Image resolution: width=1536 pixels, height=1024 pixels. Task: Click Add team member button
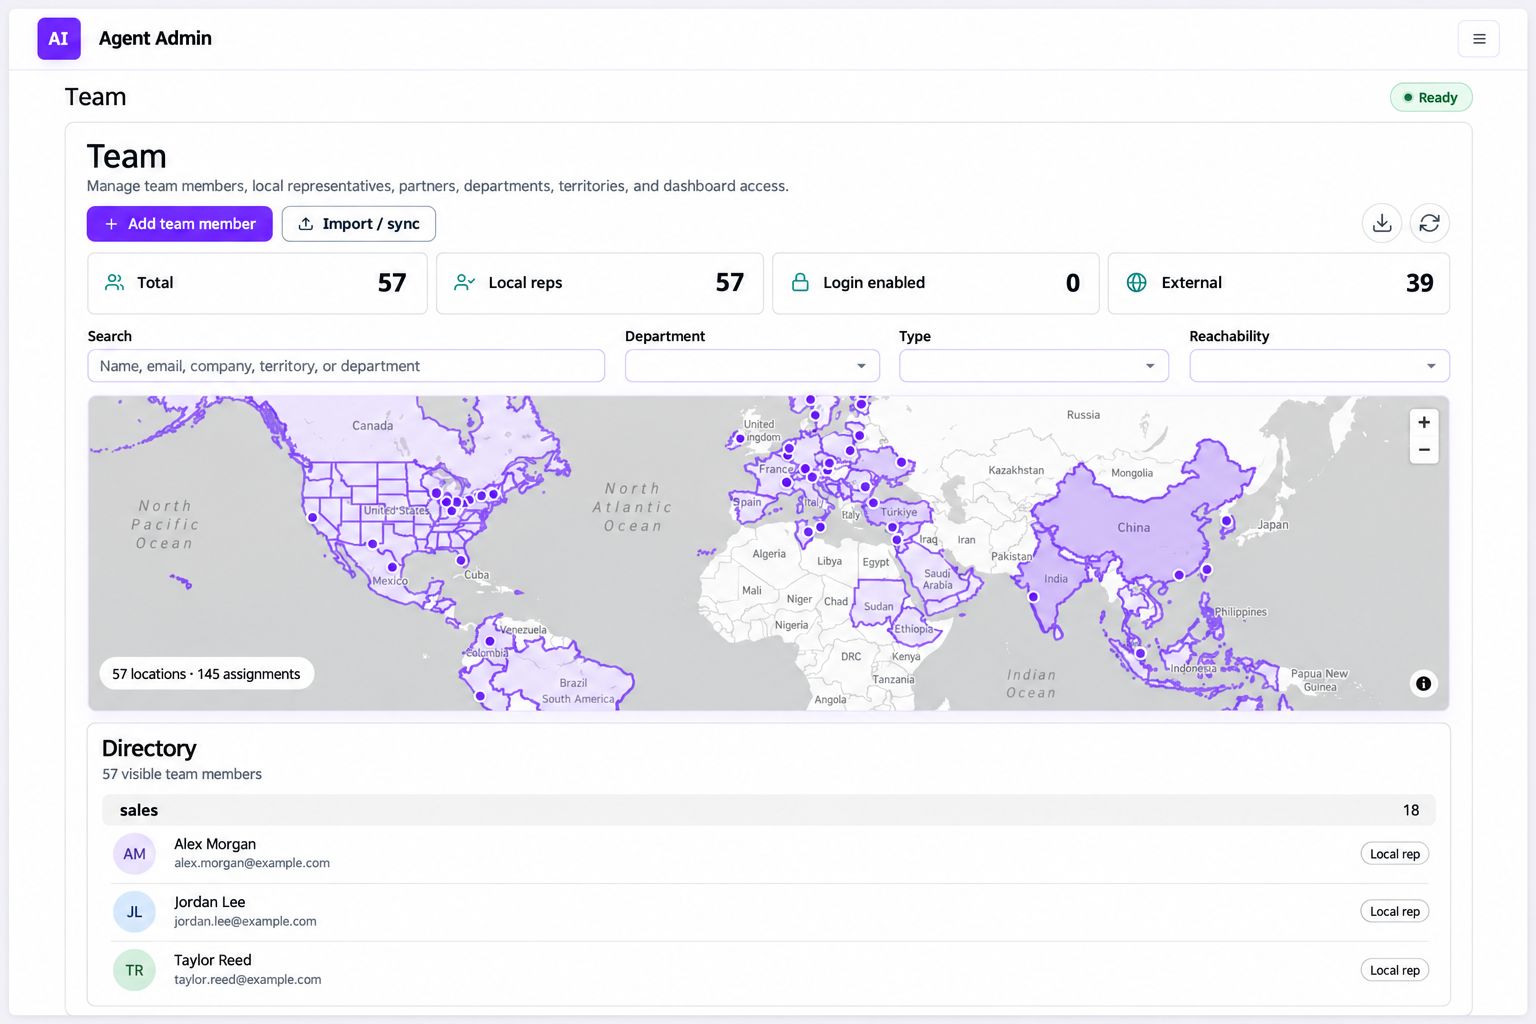click(x=180, y=224)
